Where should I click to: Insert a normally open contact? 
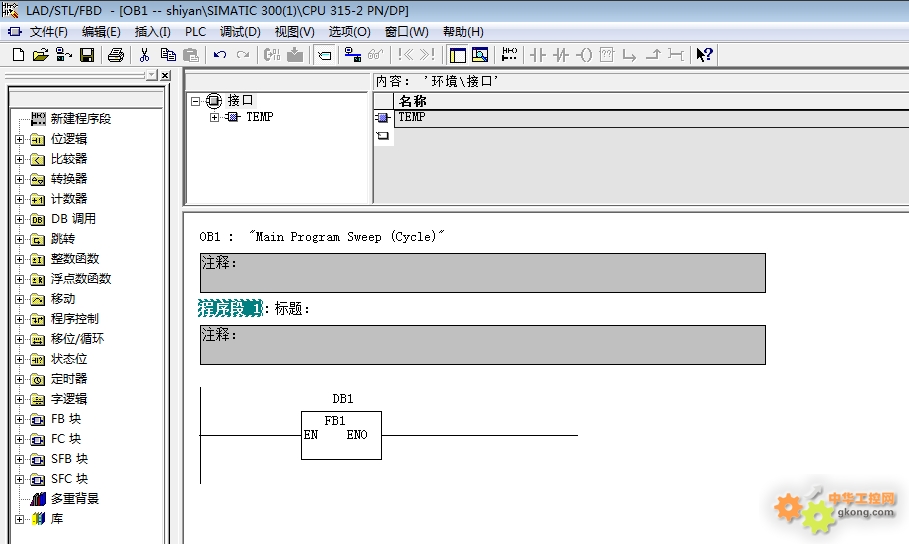(538, 55)
